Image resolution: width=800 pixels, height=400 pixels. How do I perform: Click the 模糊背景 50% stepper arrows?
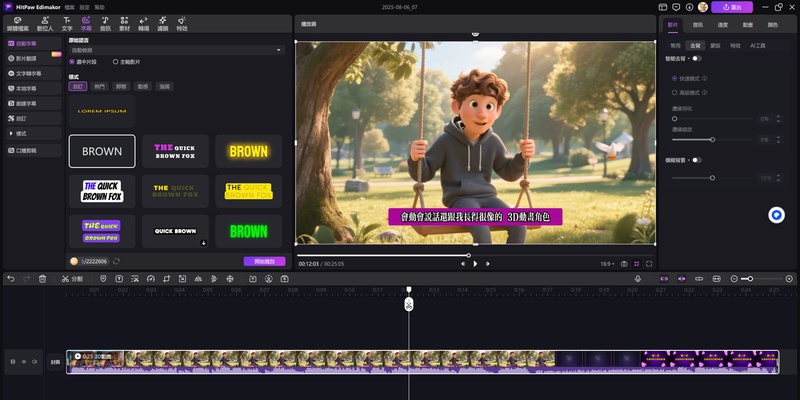[x=779, y=178]
